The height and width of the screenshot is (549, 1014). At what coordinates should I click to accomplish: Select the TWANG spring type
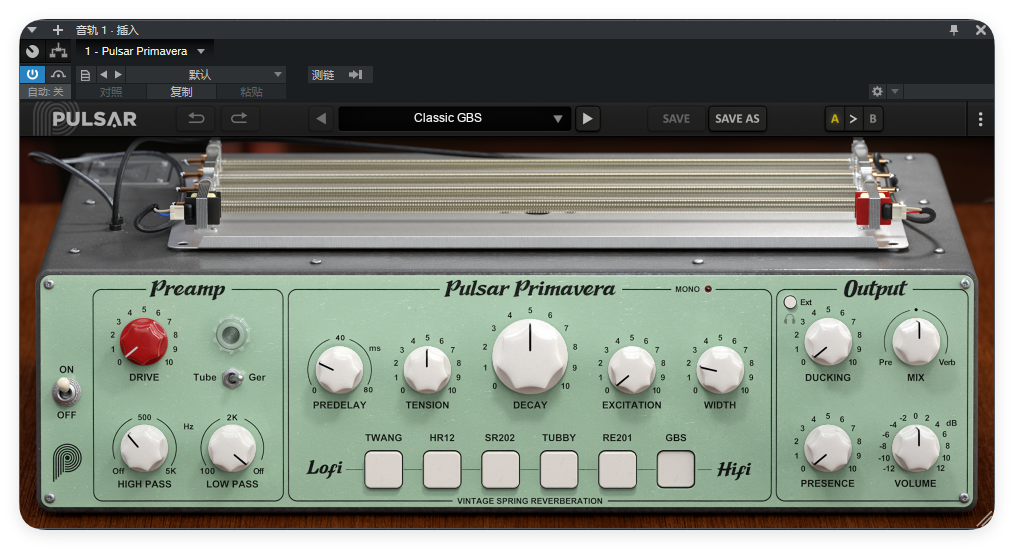coord(383,469)
